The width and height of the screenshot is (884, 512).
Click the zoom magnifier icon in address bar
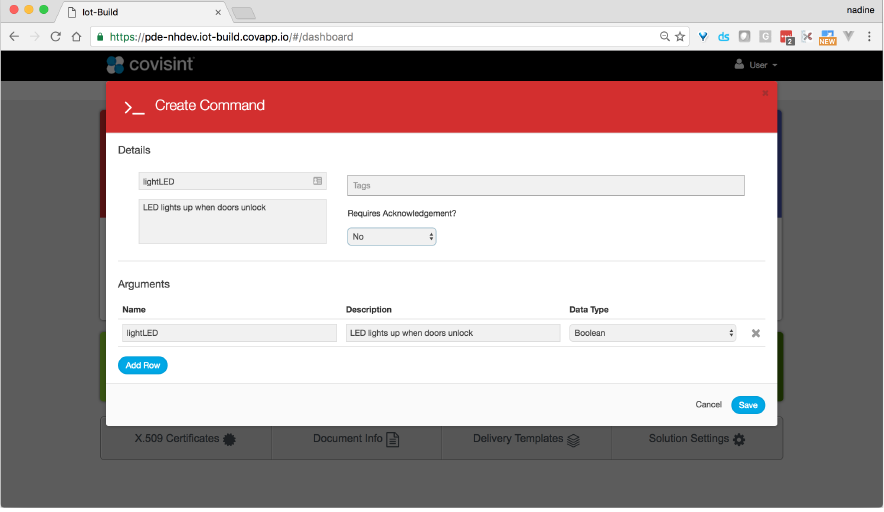[x=664, y=36]
